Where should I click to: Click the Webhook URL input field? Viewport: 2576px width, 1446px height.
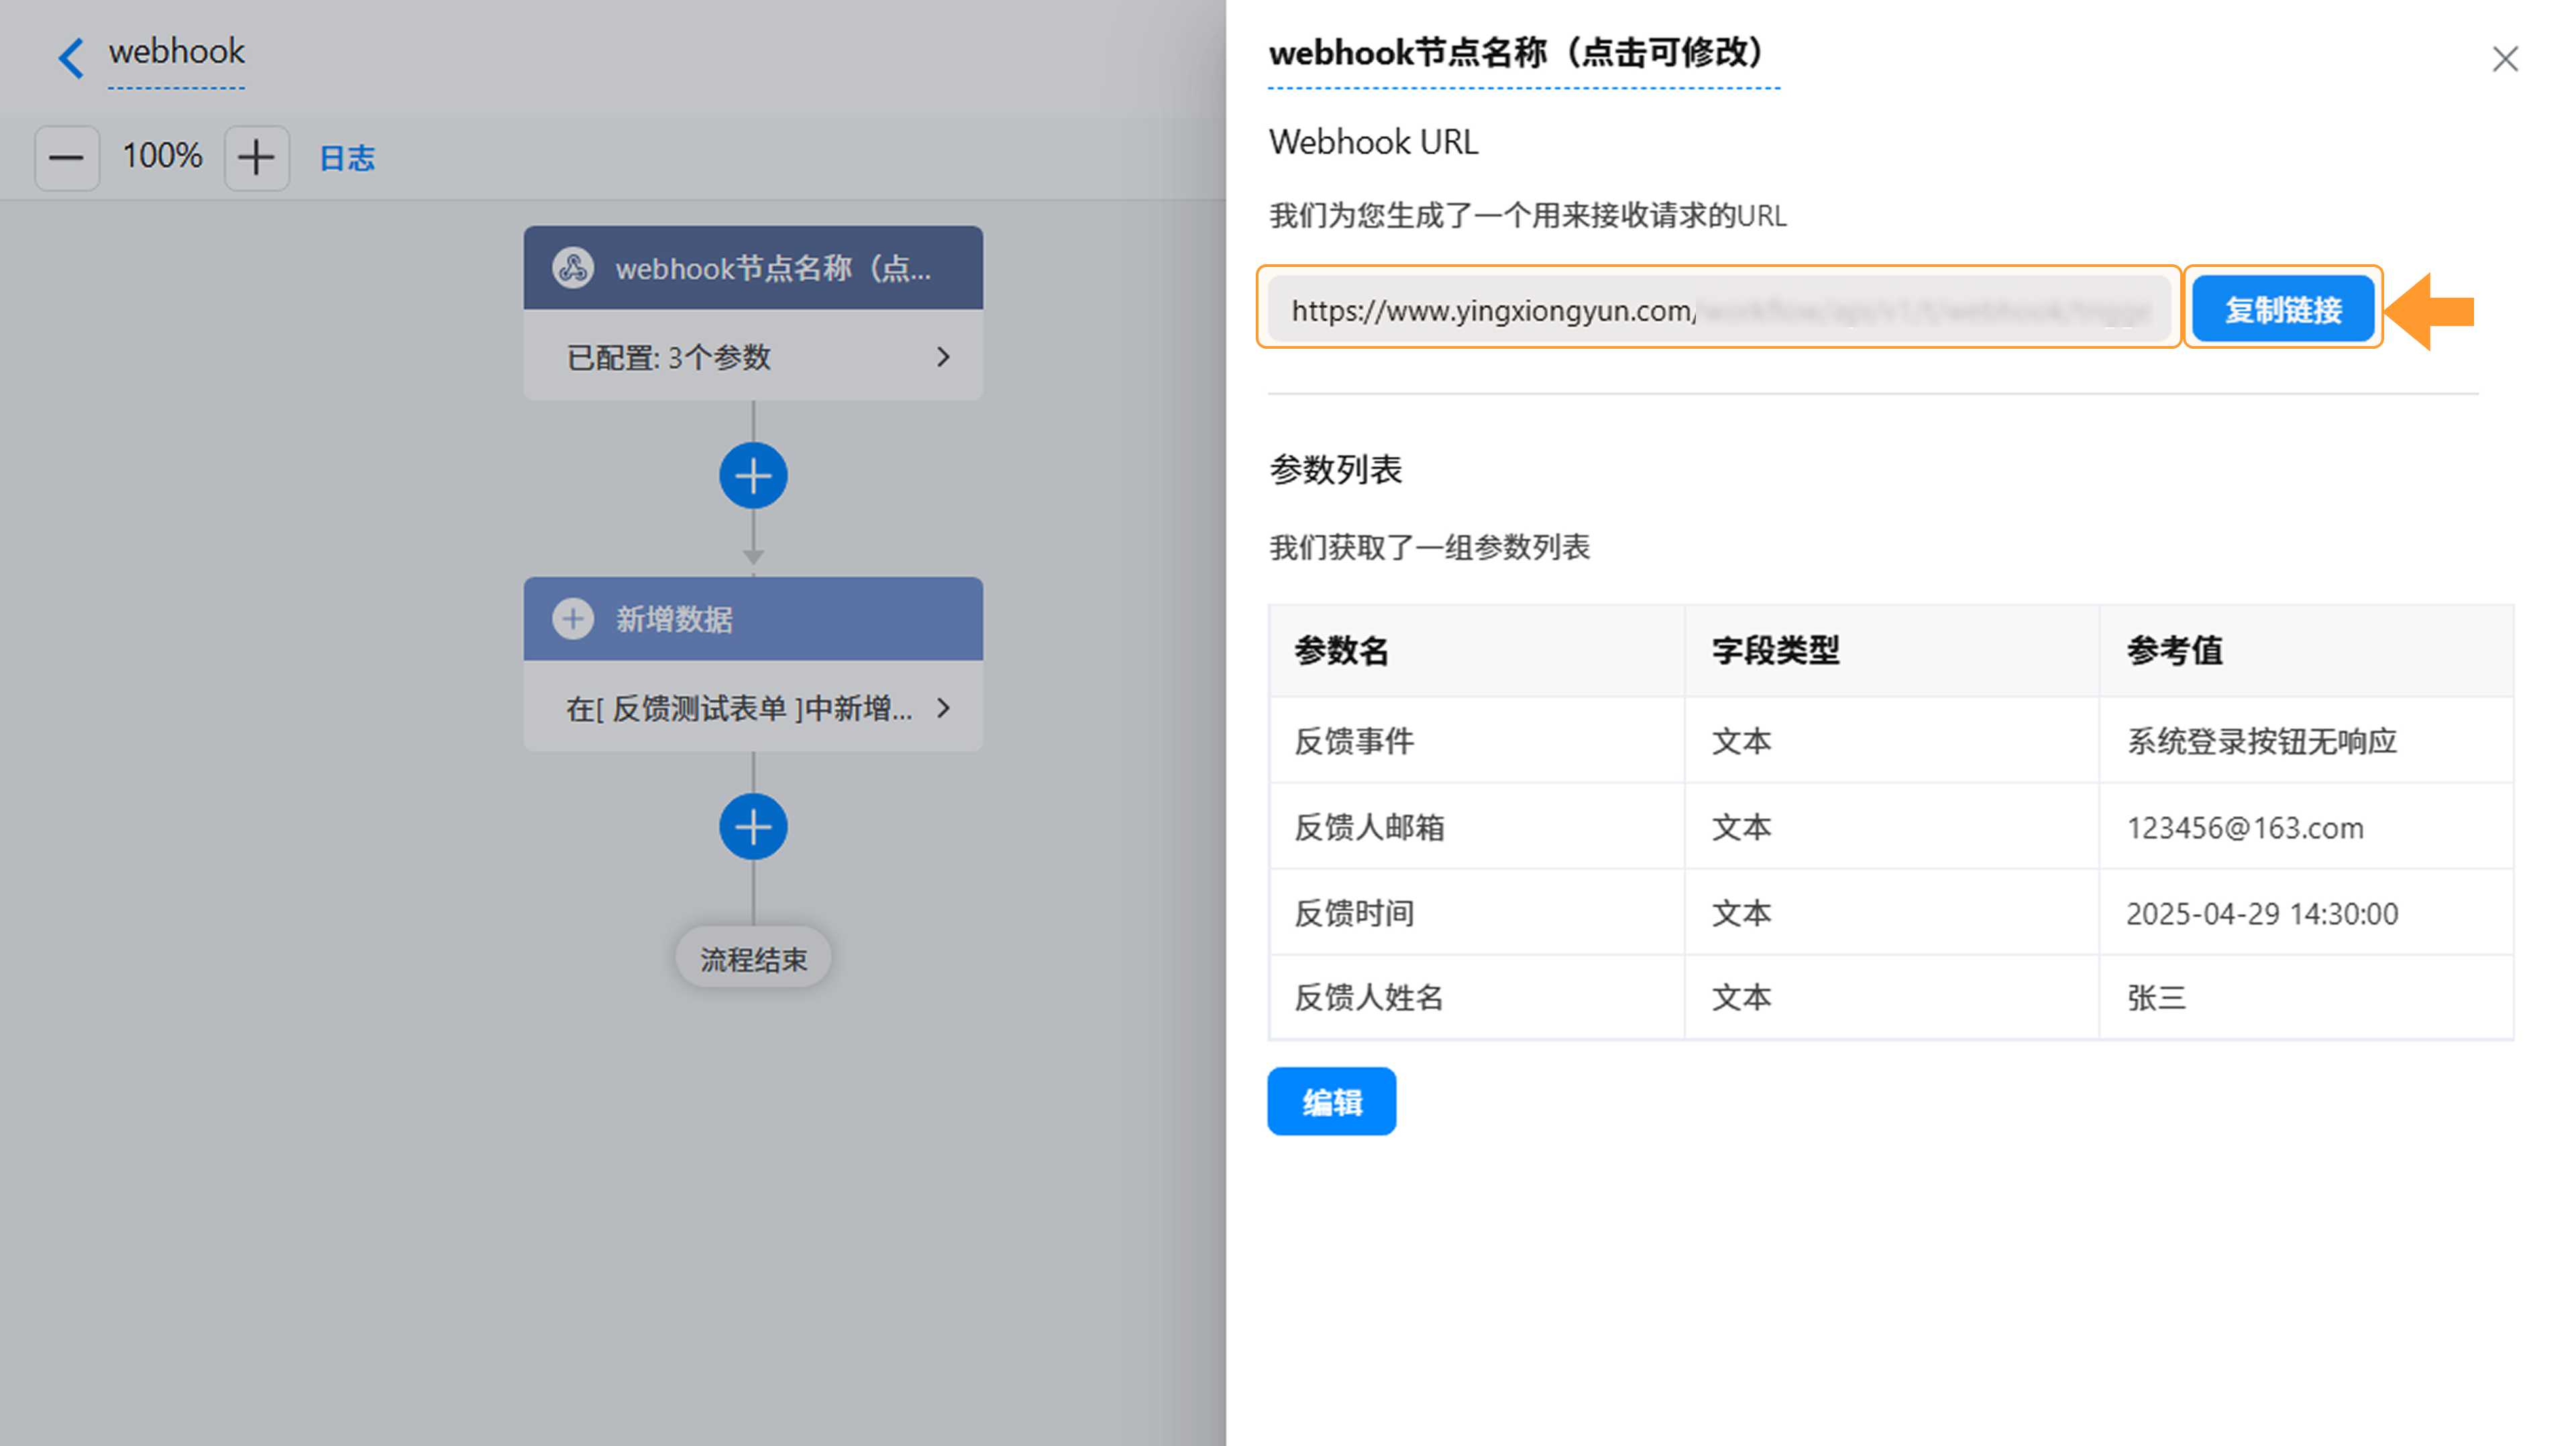(x=1718, y=310)
